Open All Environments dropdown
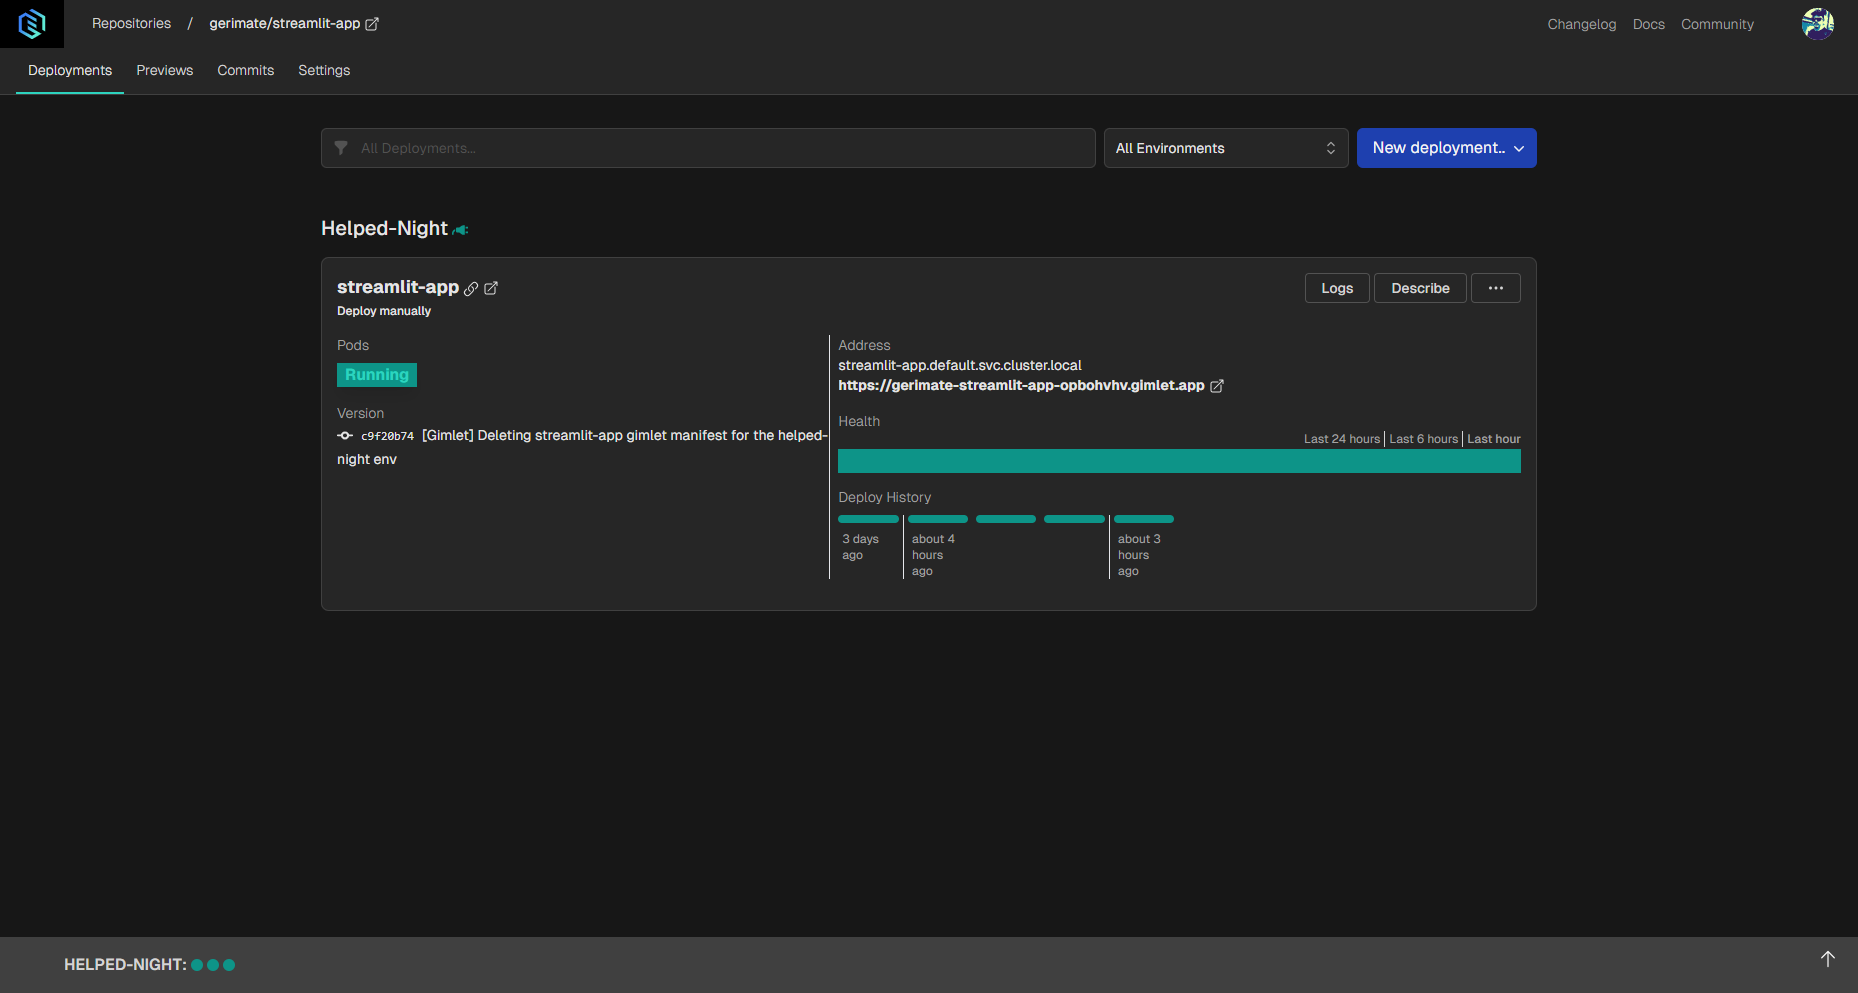This screenshot has width=1858, height=993. point(1226,148)
